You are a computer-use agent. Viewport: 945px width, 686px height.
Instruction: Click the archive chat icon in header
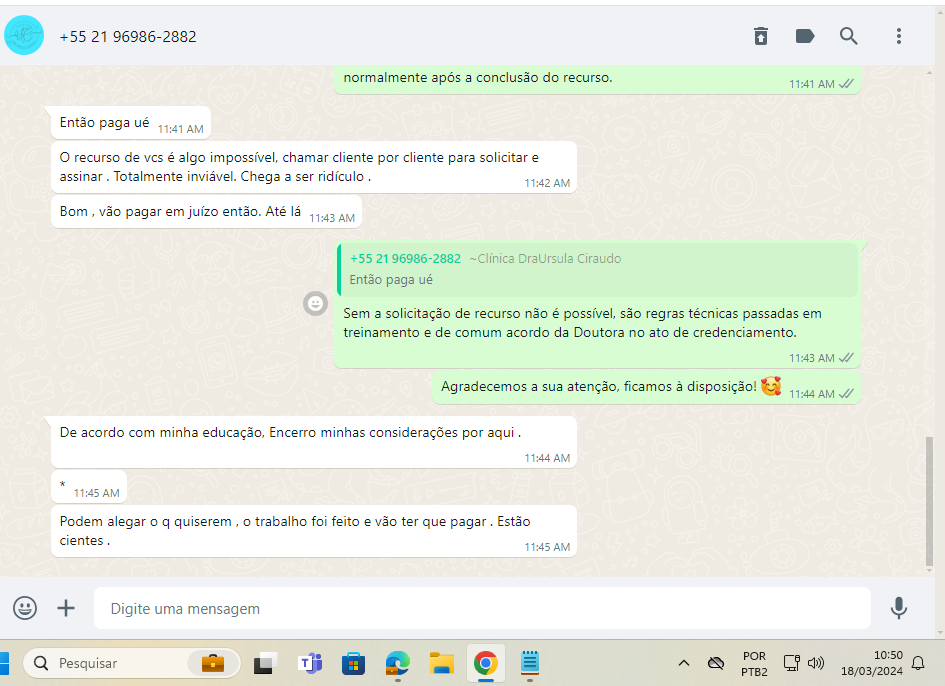tap(761, 36)
